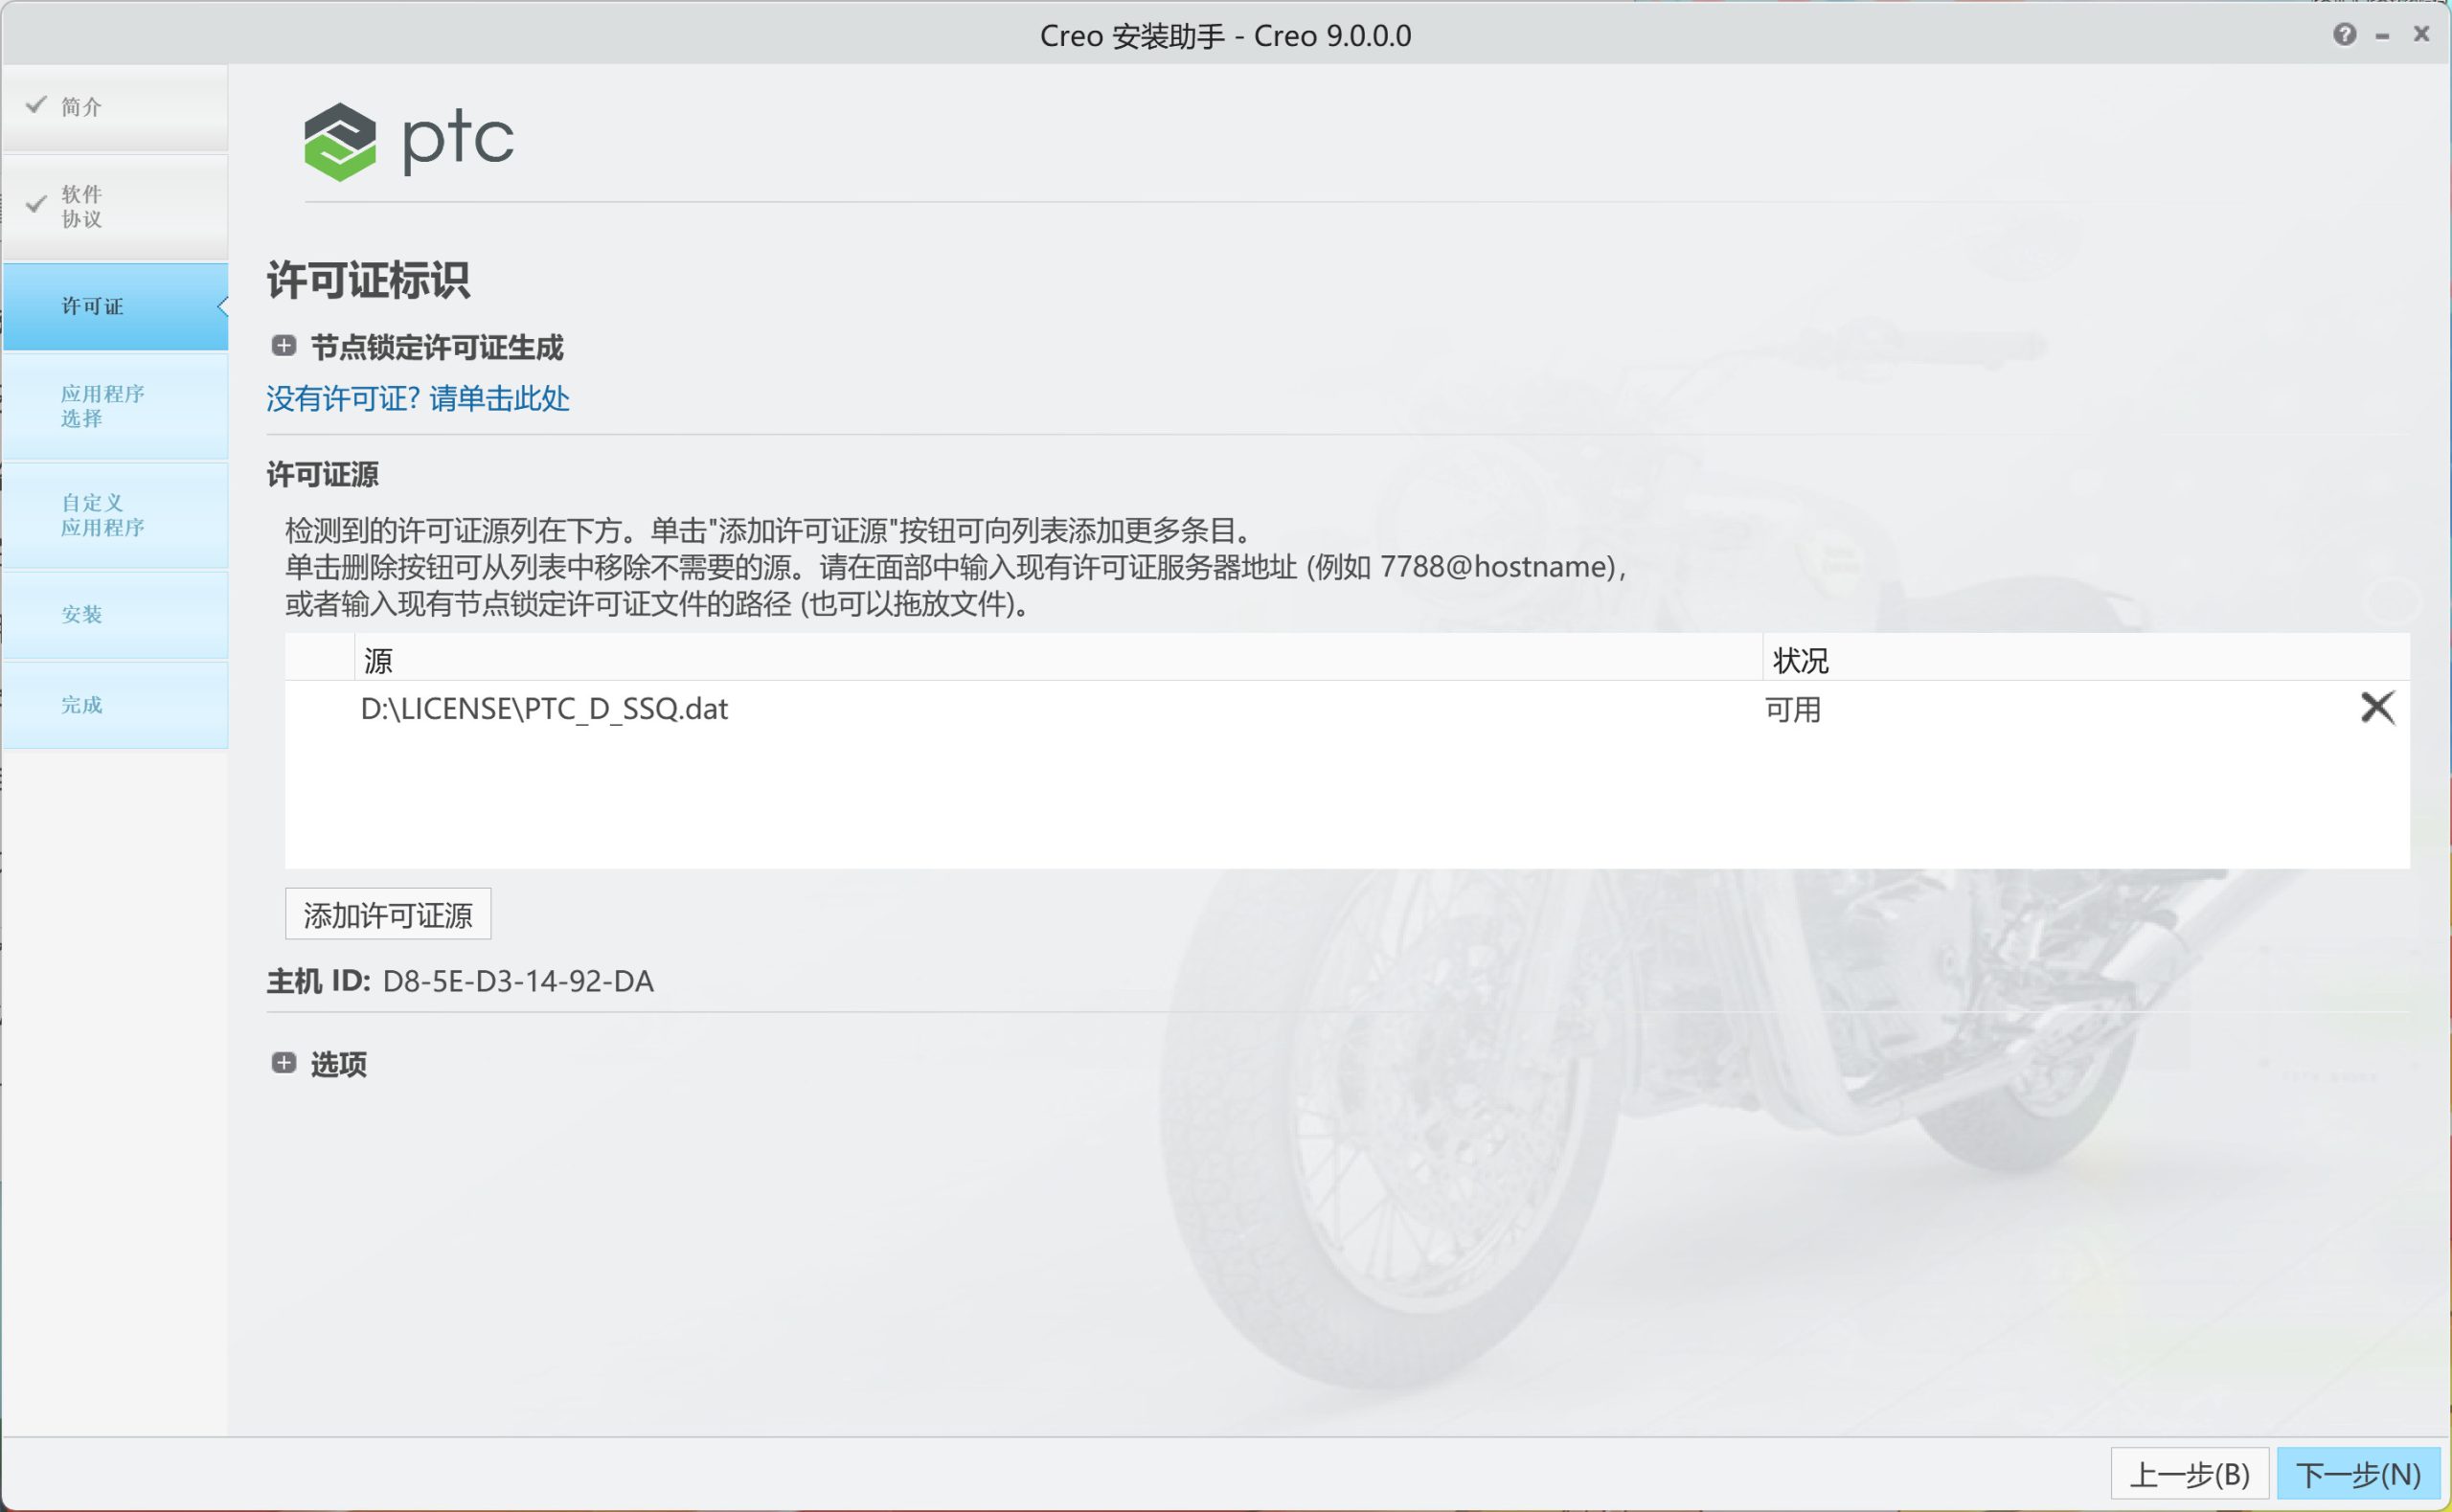Click the 源 column header
The width and height of the screenshot is (2452, 1512).
(x=378, y=660)
